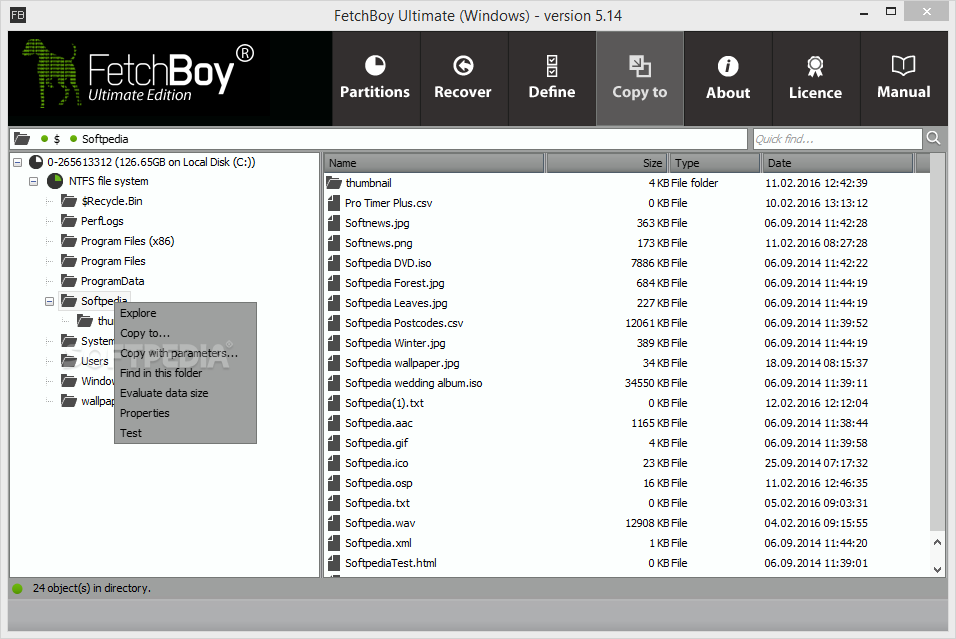Click the file icon of Softpedia wallpaper.jpg
Viewport: 956px width, 639px height.
tap(334, 363)
